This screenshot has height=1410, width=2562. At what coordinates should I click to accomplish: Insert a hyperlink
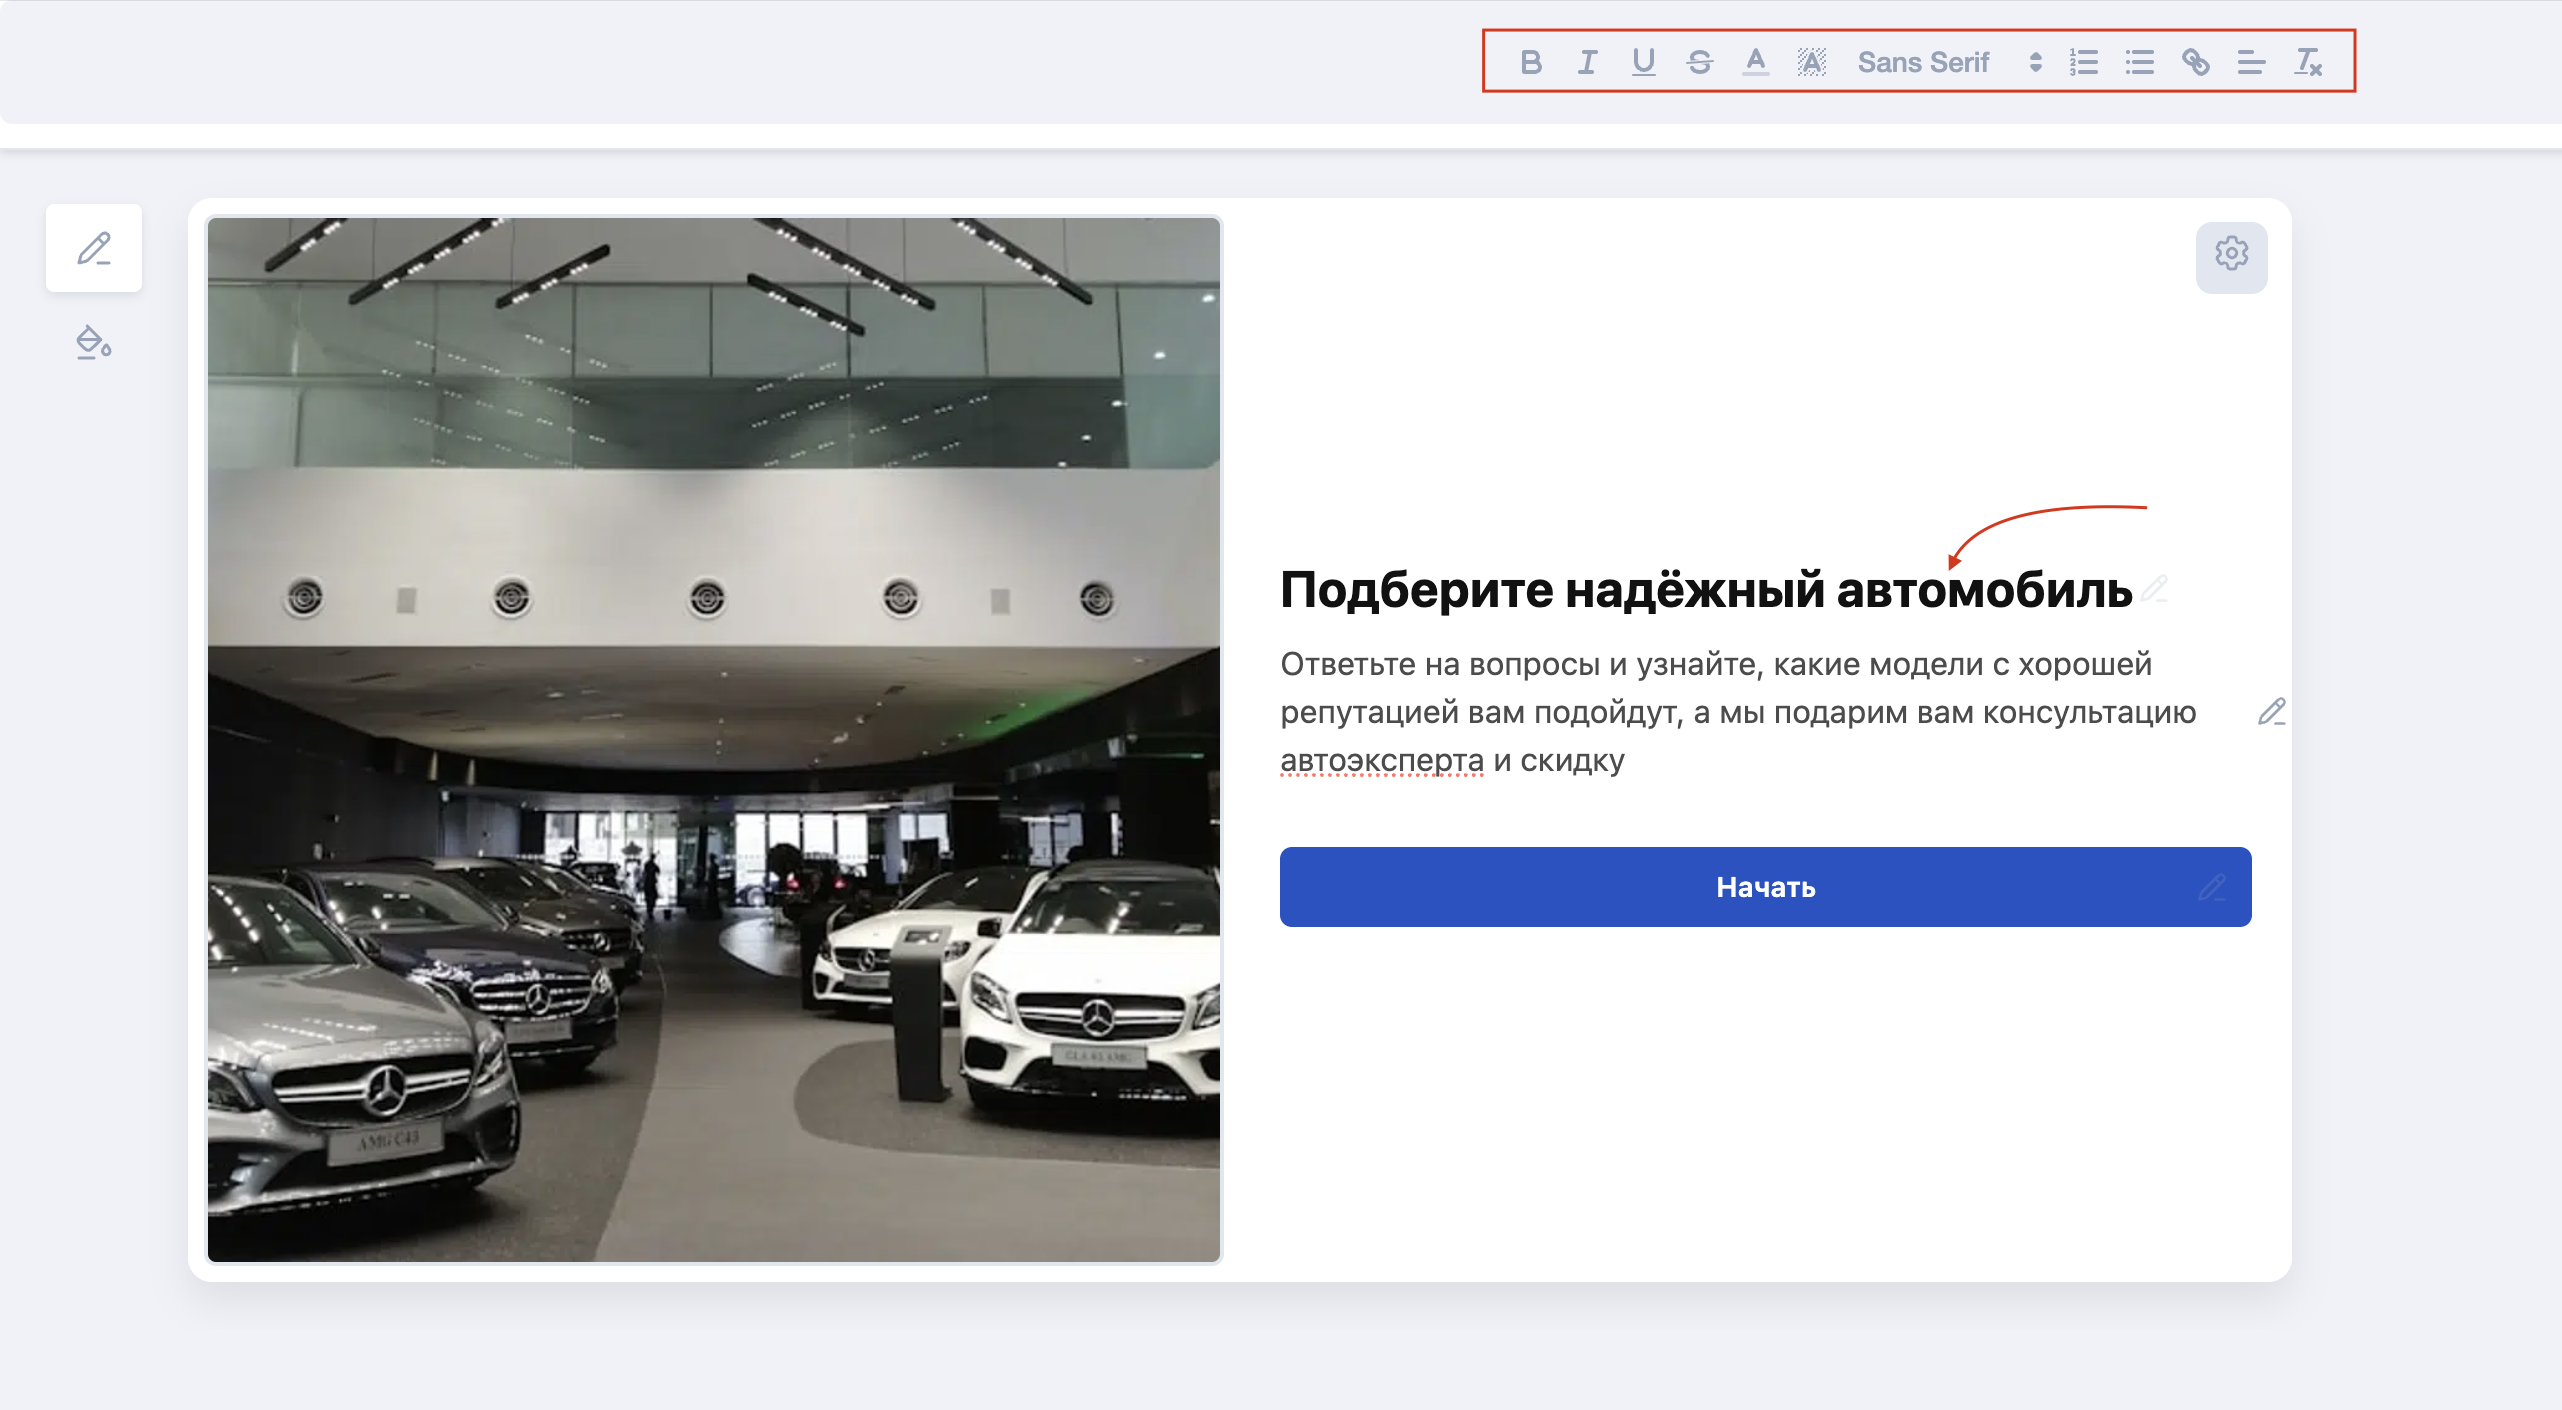coord(2196,62)
